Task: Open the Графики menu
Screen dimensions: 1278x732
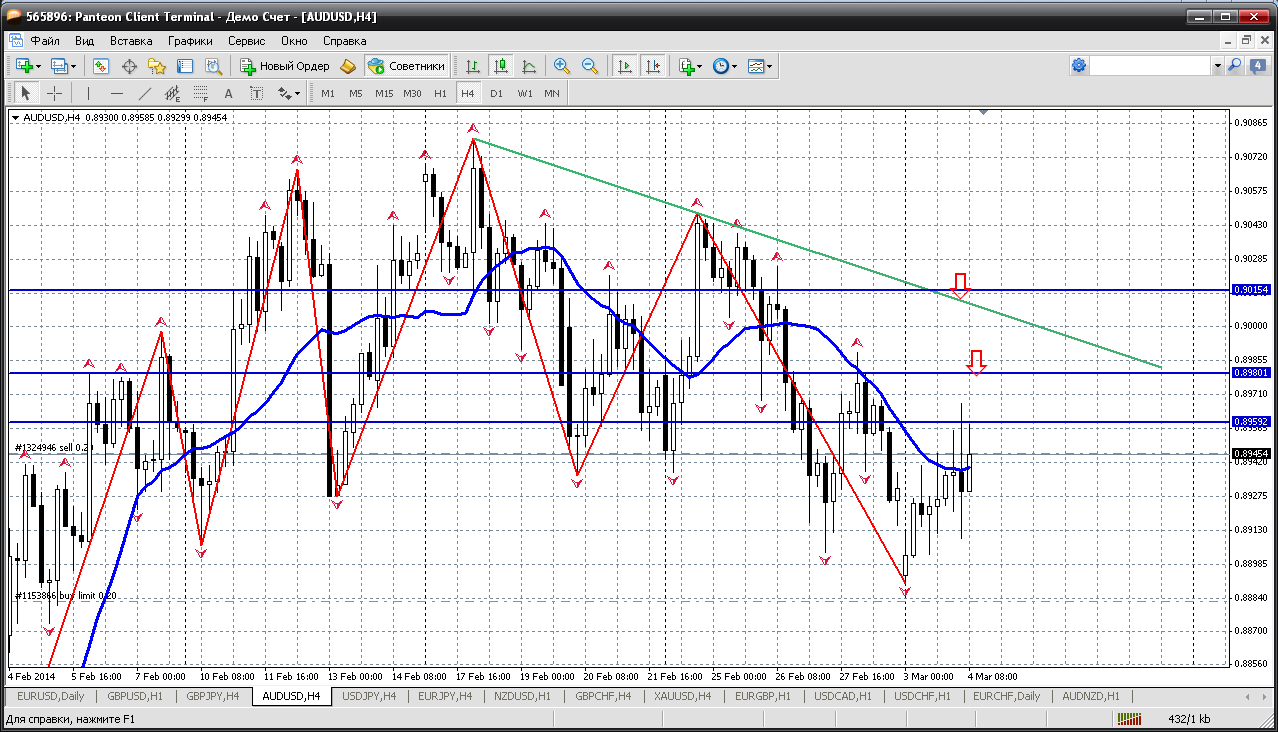Action: [x=190, y=41]
